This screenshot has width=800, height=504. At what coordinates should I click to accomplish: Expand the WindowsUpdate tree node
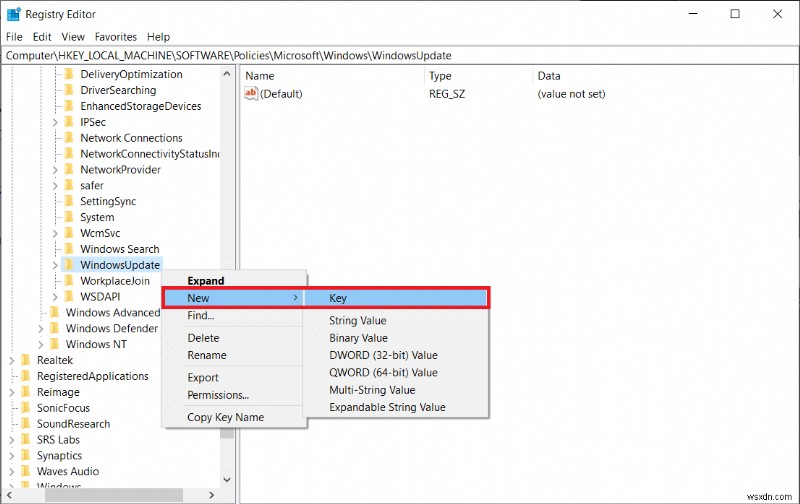click(x=55, y=265)
